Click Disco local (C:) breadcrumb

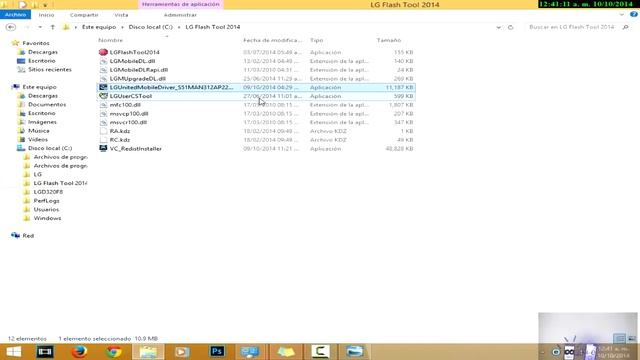[151, 27]
